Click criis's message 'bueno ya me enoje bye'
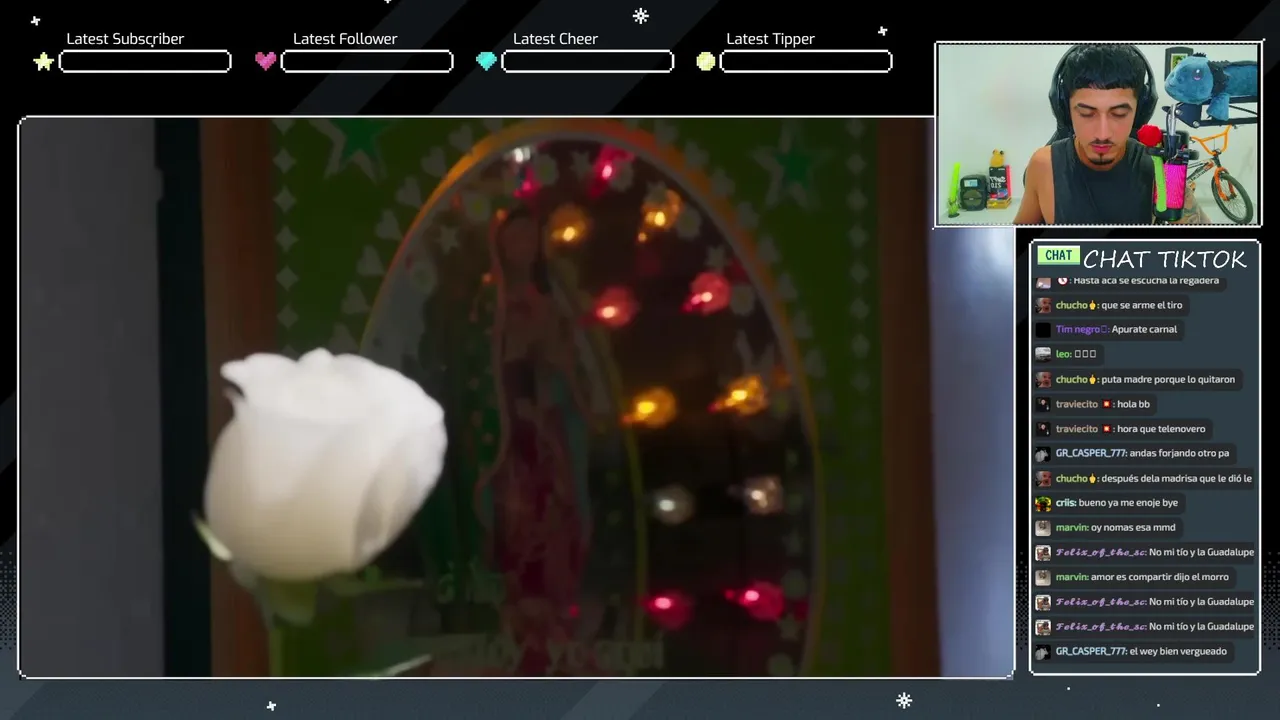This screenshot has width=1280, height=720. point(1128,503)
